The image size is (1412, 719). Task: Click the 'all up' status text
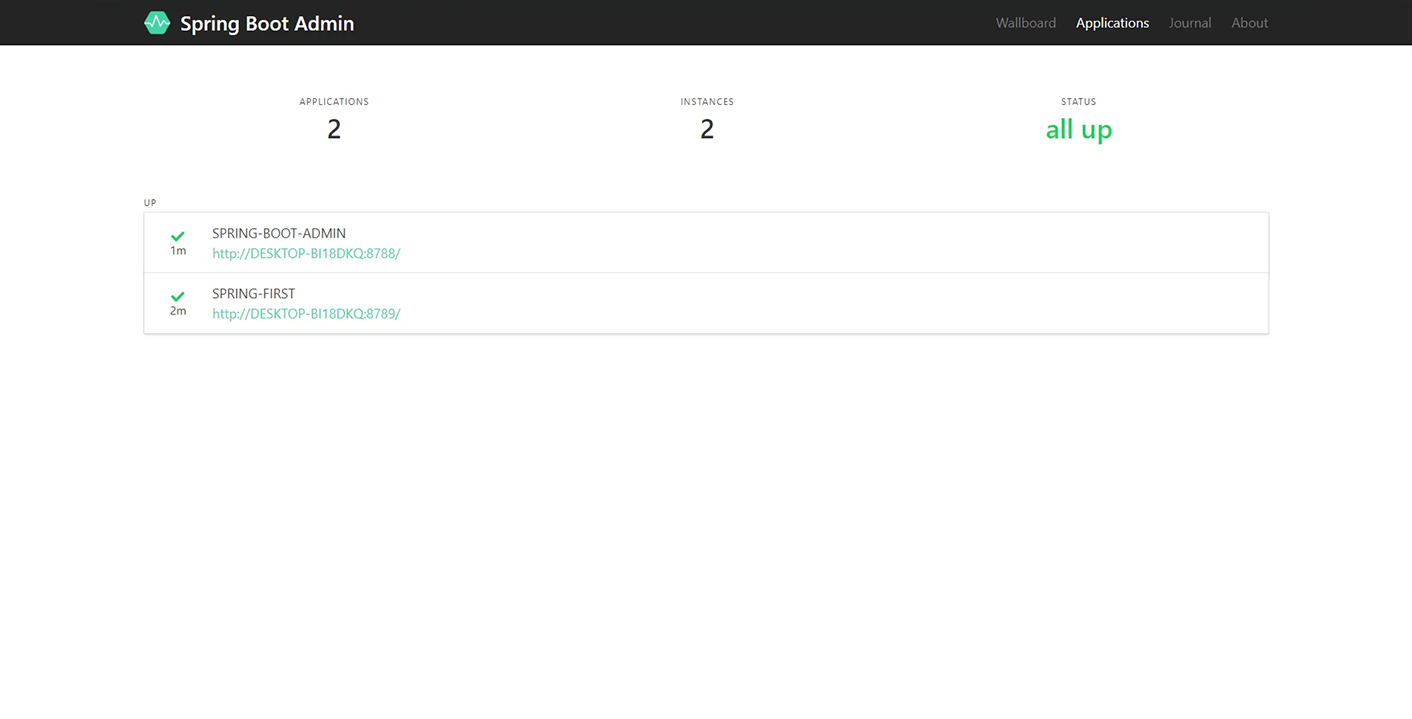(1079, 130)
